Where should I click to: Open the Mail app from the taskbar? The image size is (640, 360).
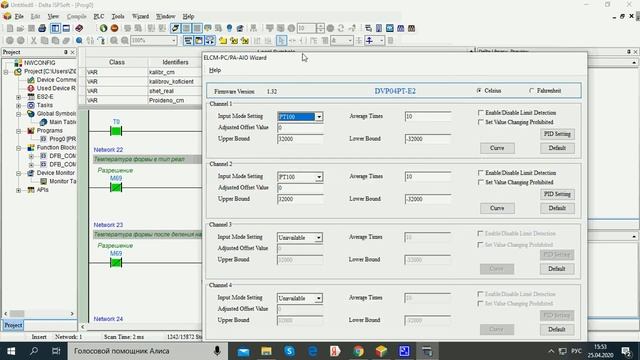[x=243, y=351]
